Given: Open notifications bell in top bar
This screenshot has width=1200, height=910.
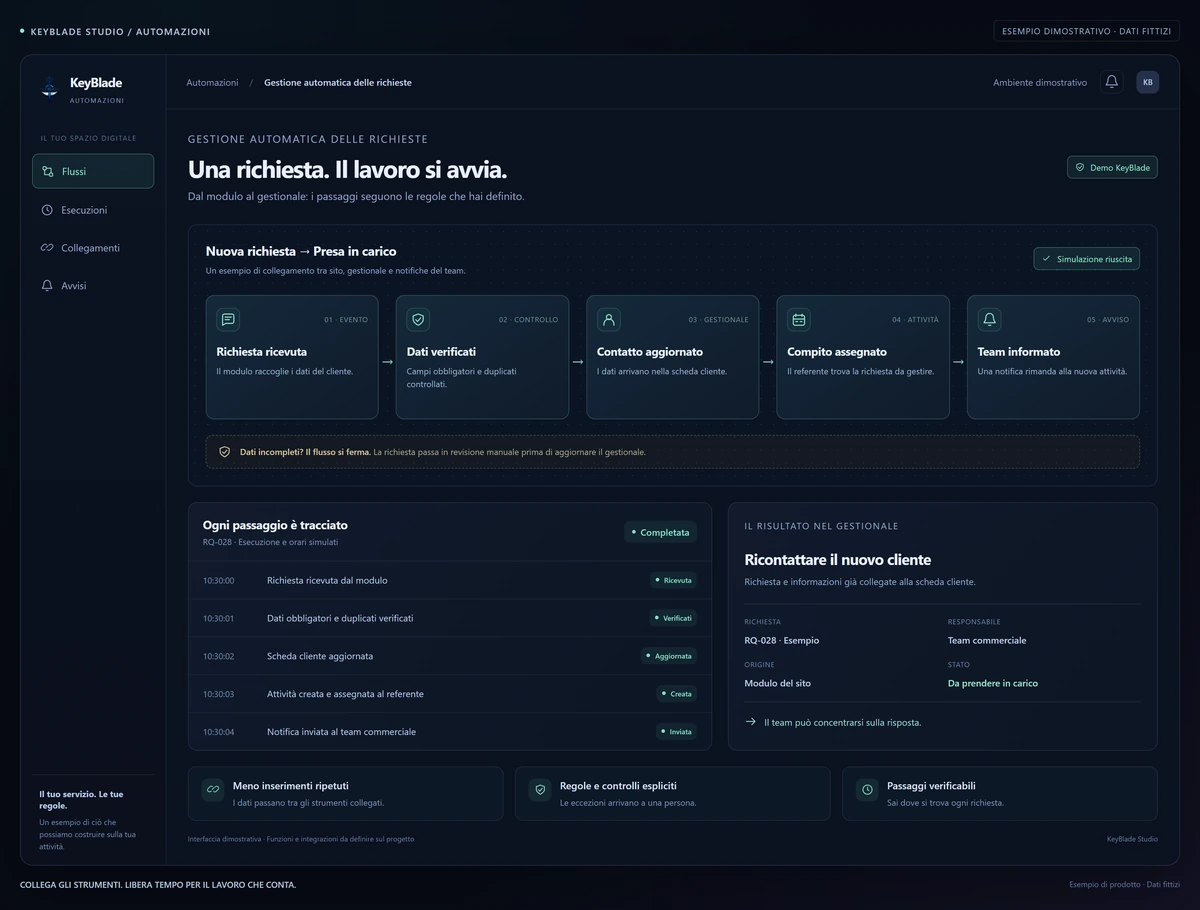Looking at the screenshot, I should click(x=1111, y=82).
